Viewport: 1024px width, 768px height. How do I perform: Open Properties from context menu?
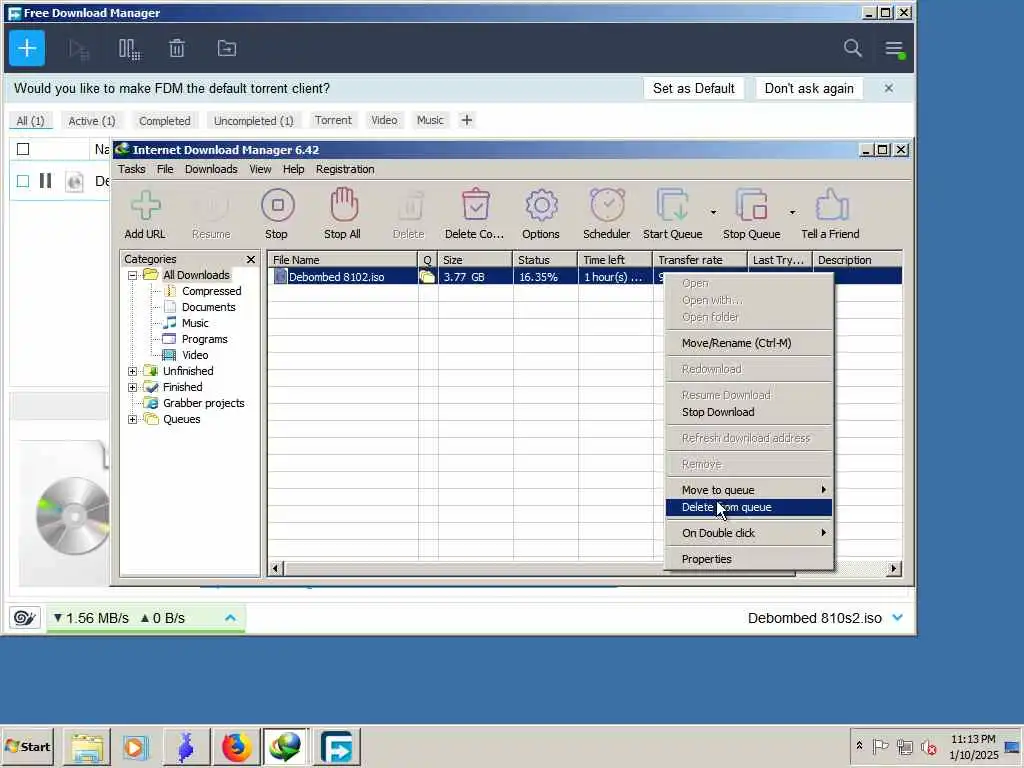point(748,559)
